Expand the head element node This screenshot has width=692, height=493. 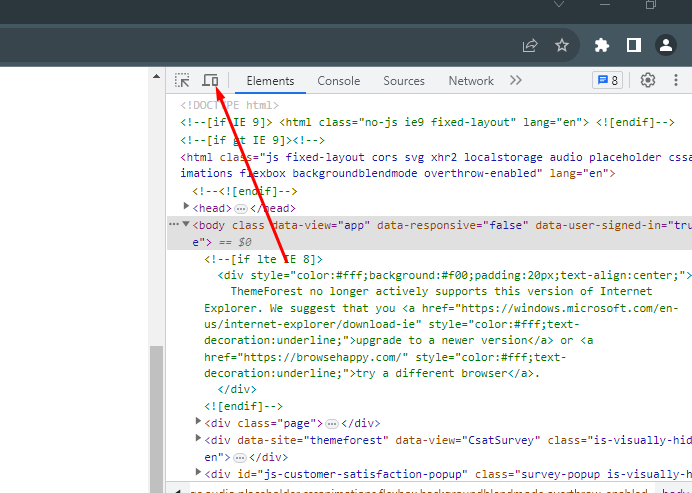186,206
